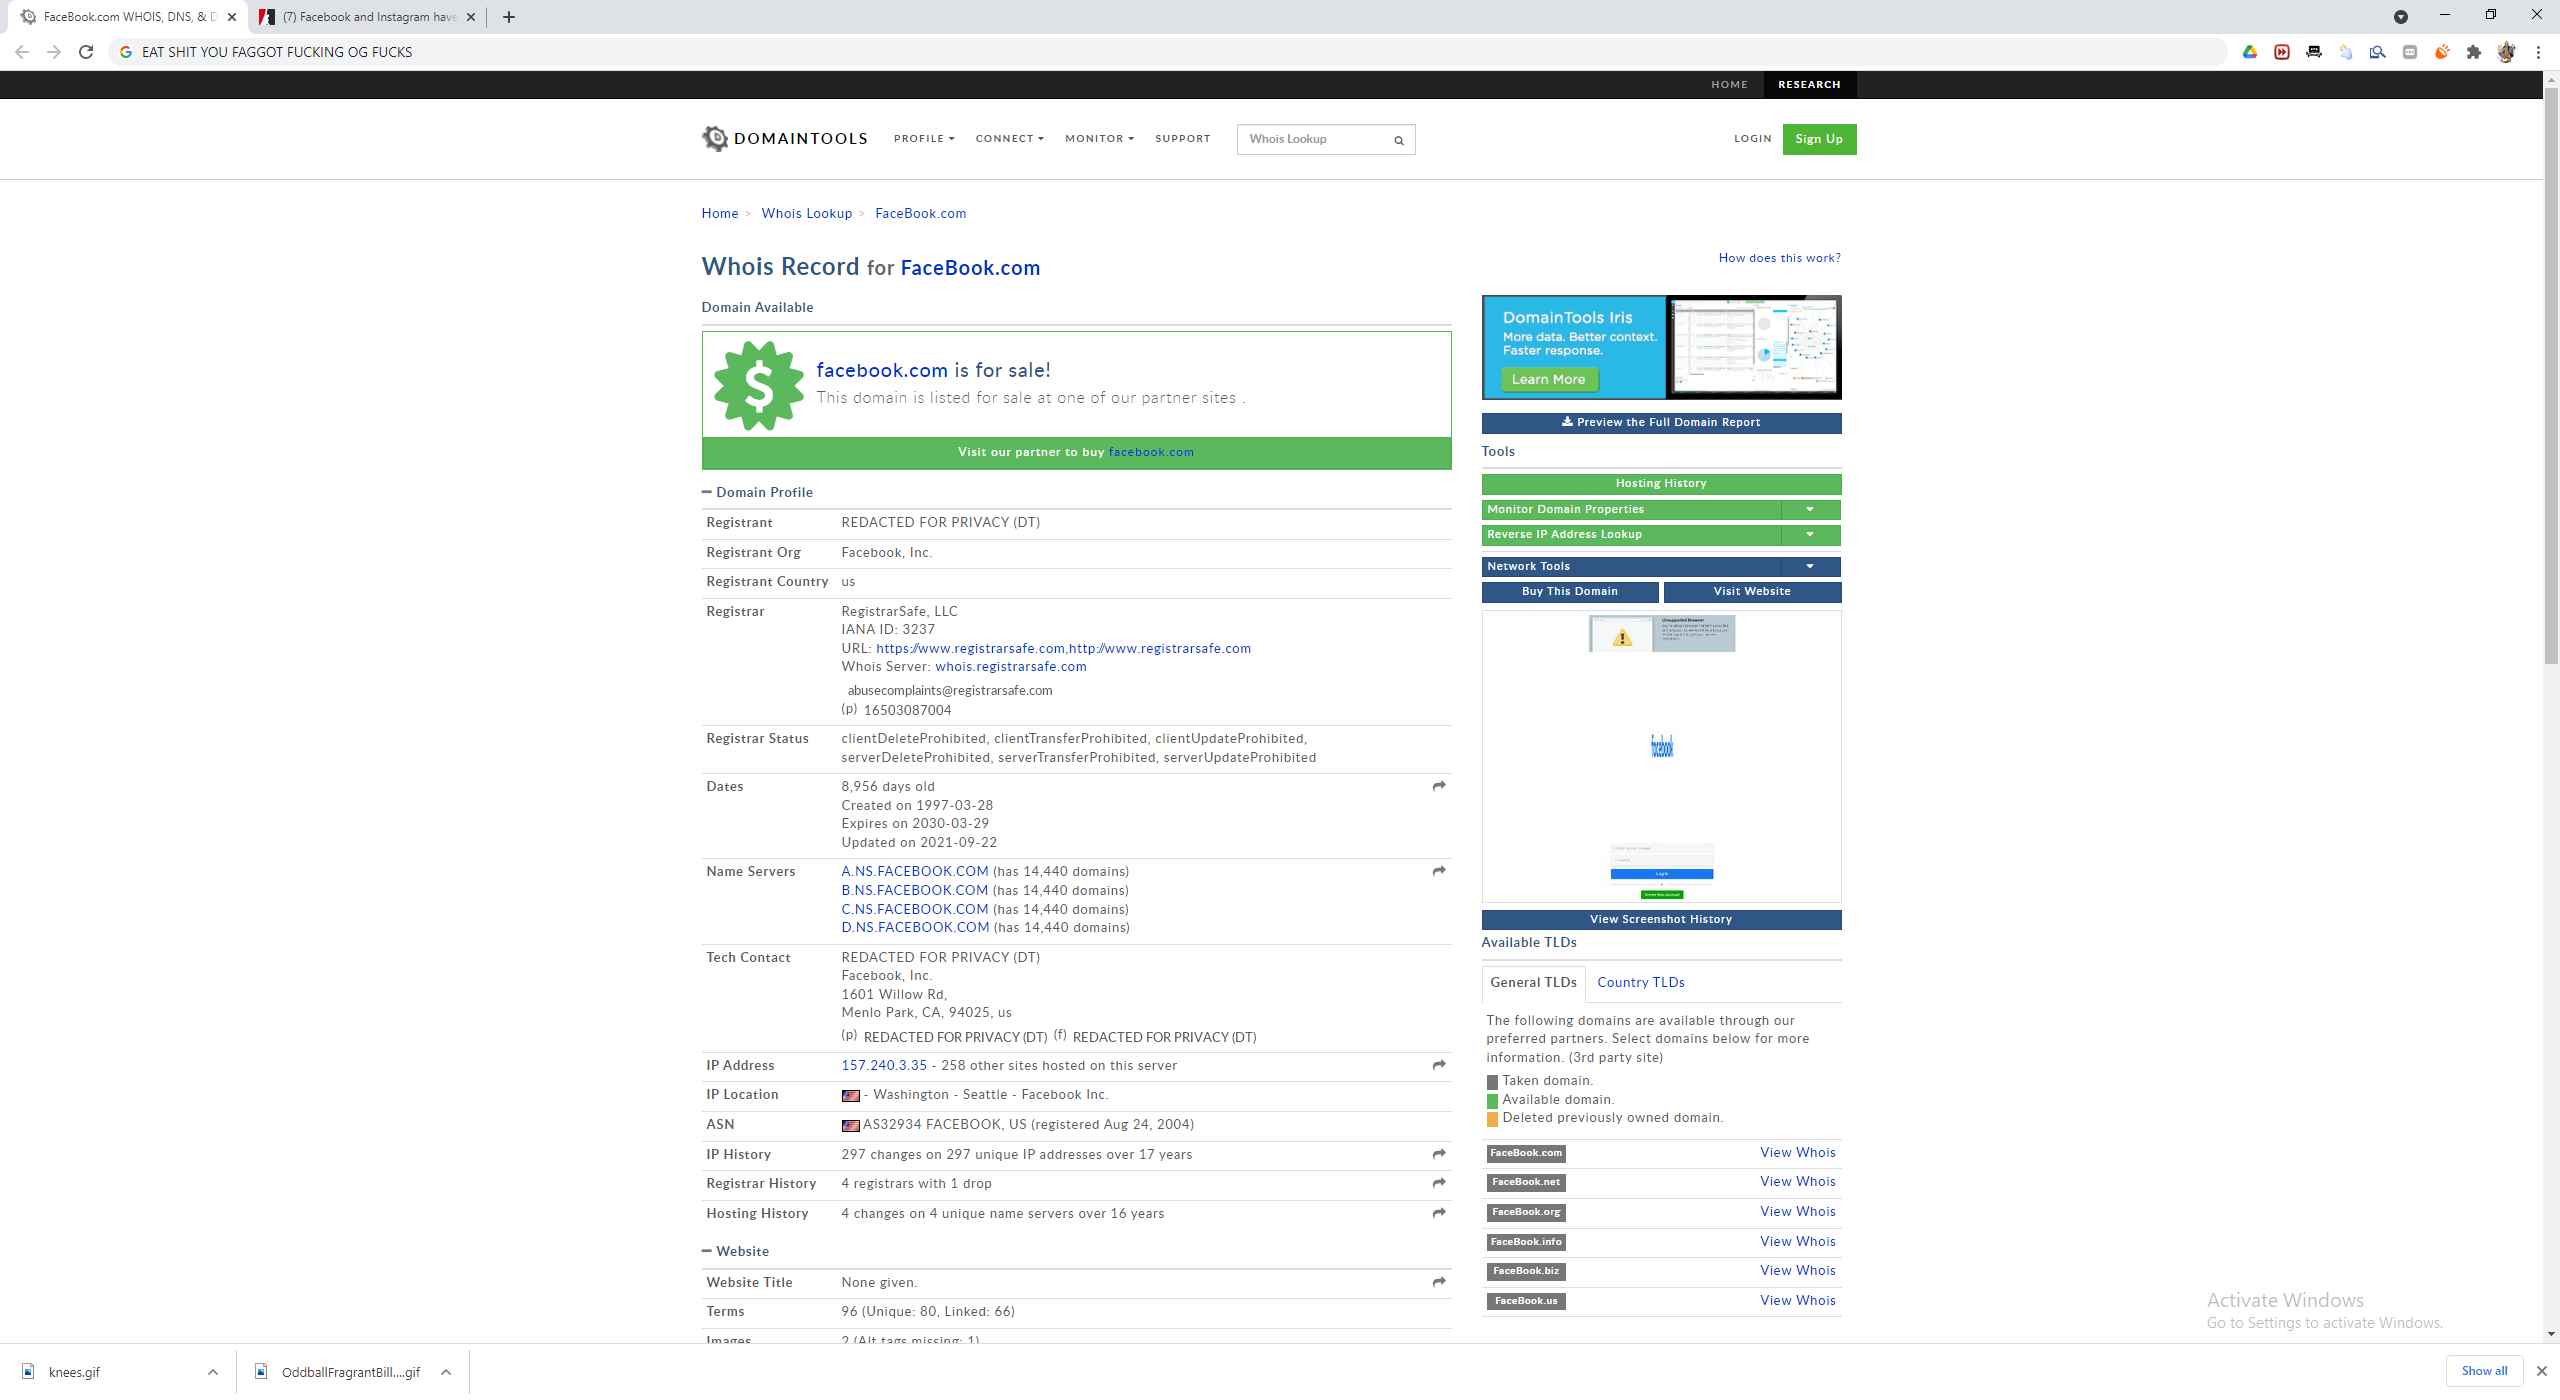Click the green dollar sign sale badge
Viewport: 2560px width, 1400px height.
(x=758, y=386)
